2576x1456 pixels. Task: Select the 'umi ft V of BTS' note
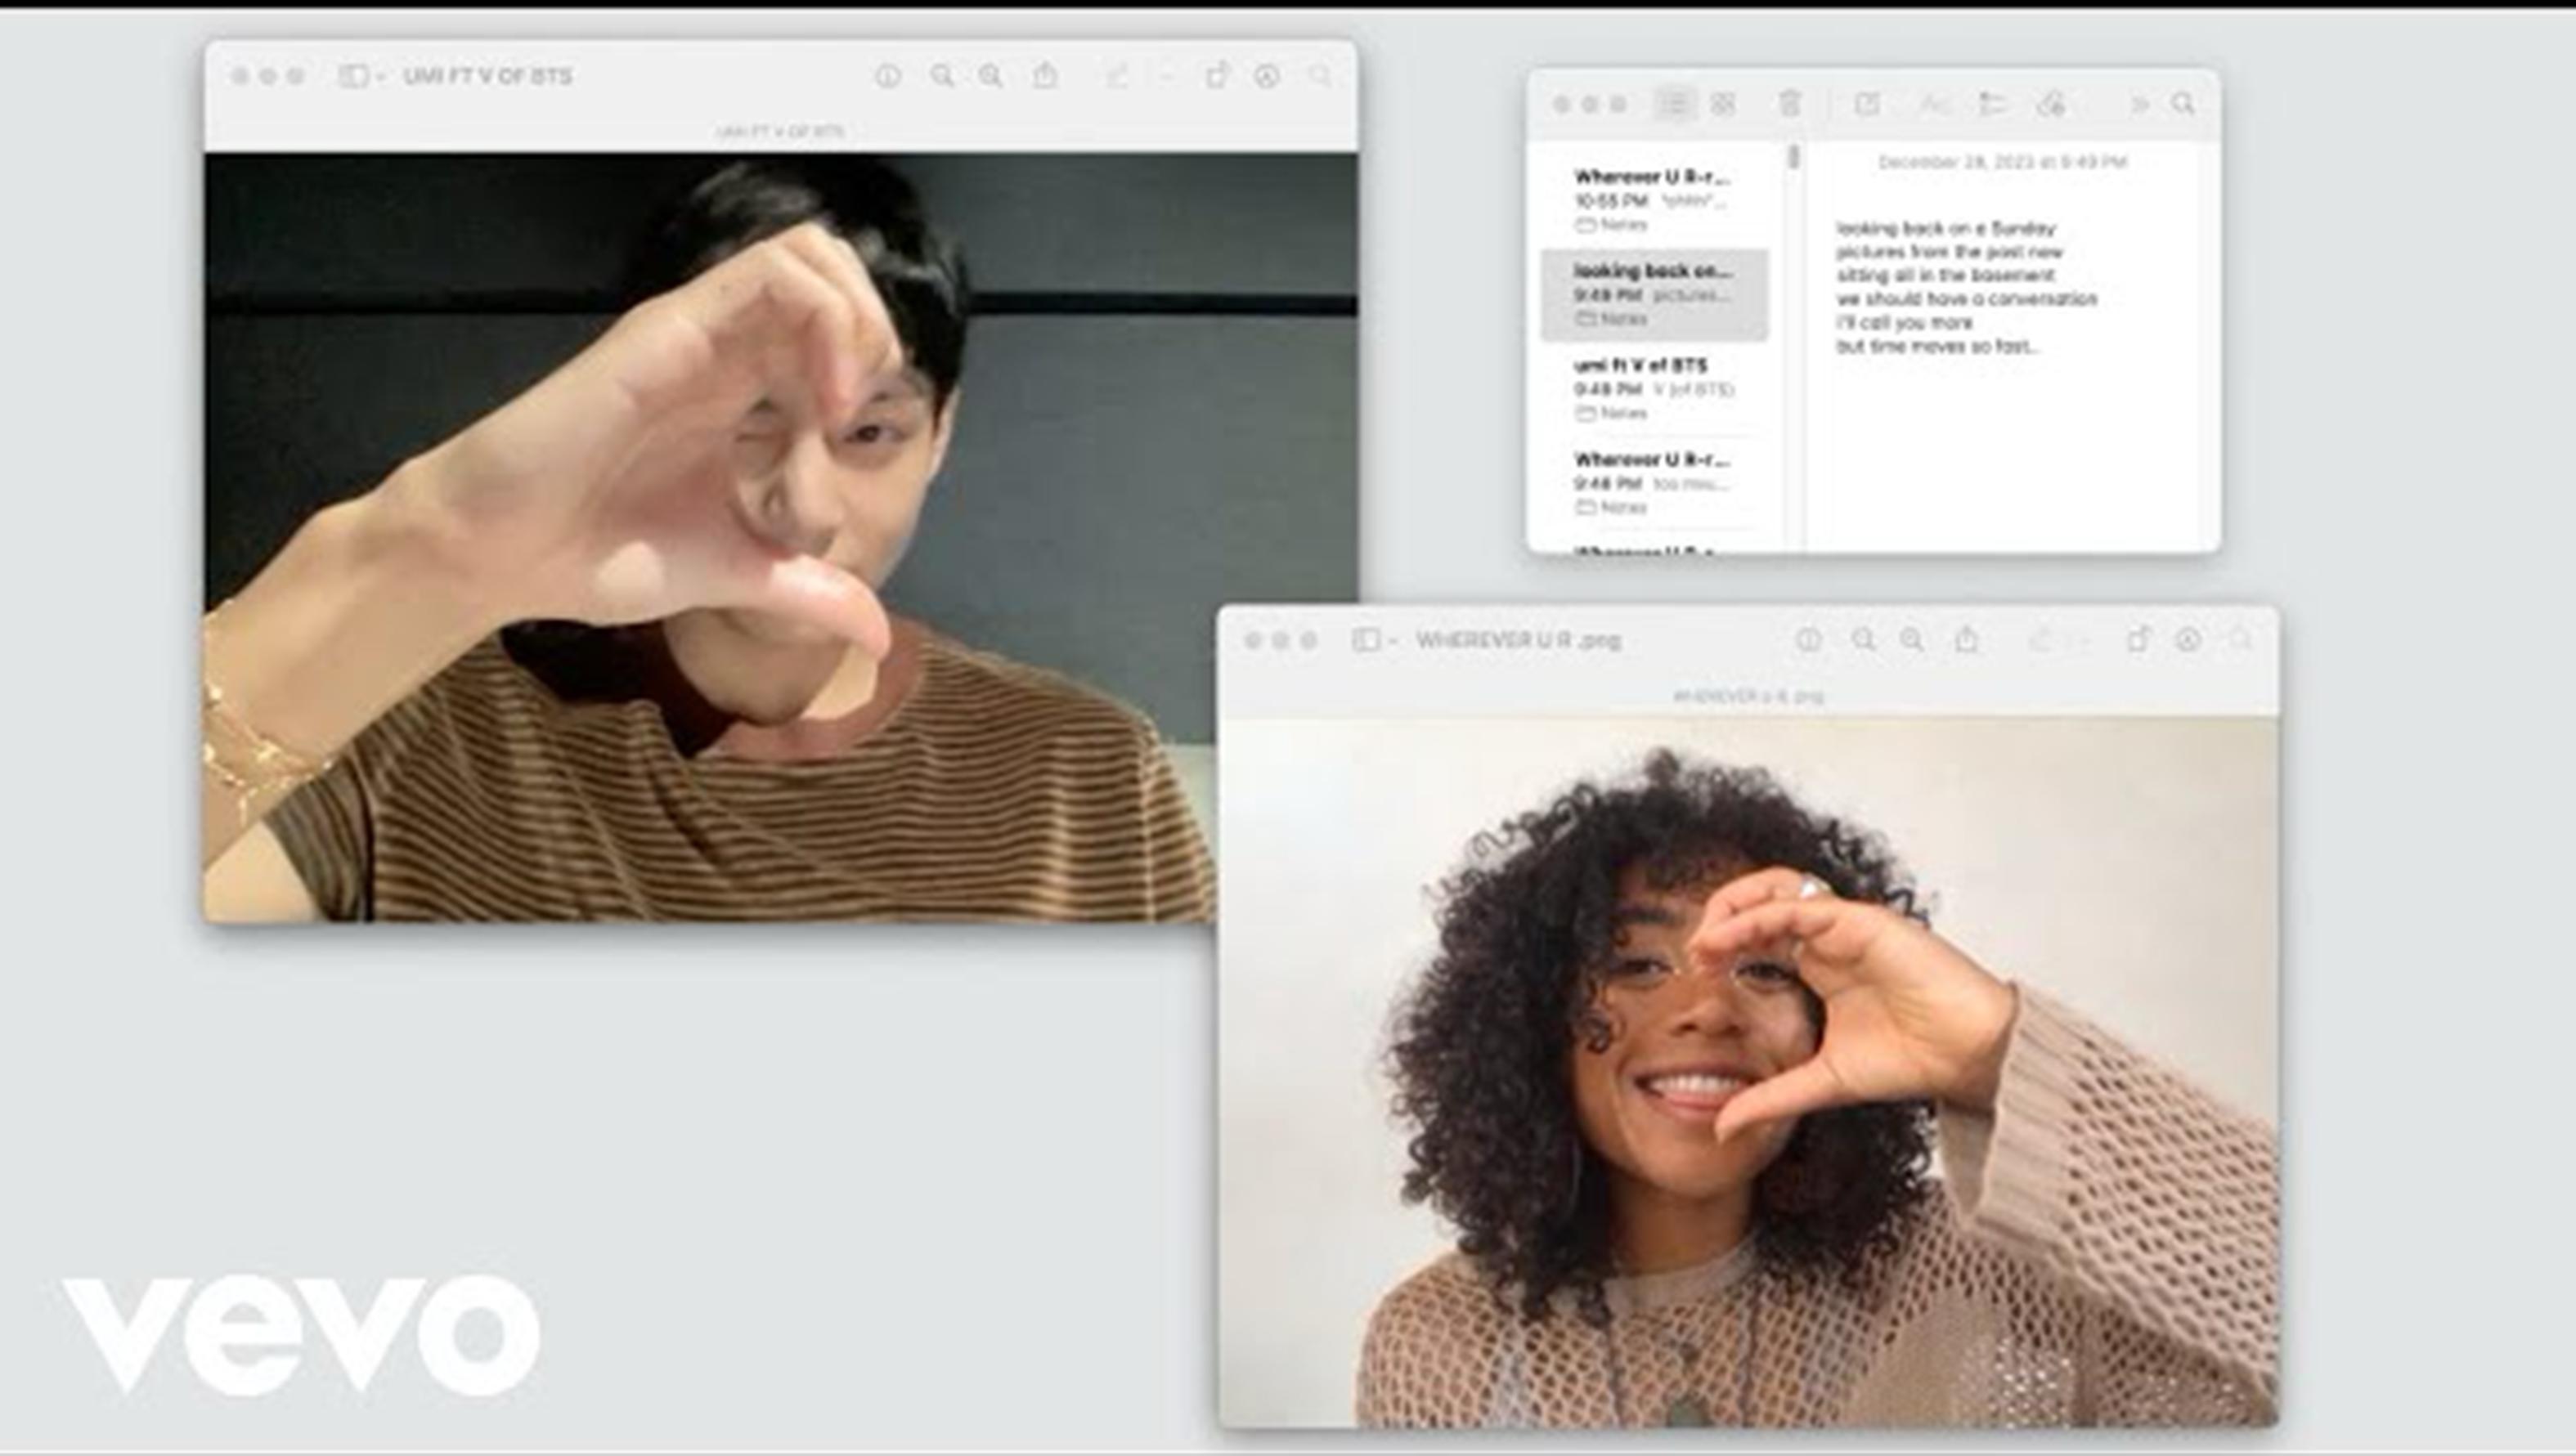click(x=1653, y=388)
